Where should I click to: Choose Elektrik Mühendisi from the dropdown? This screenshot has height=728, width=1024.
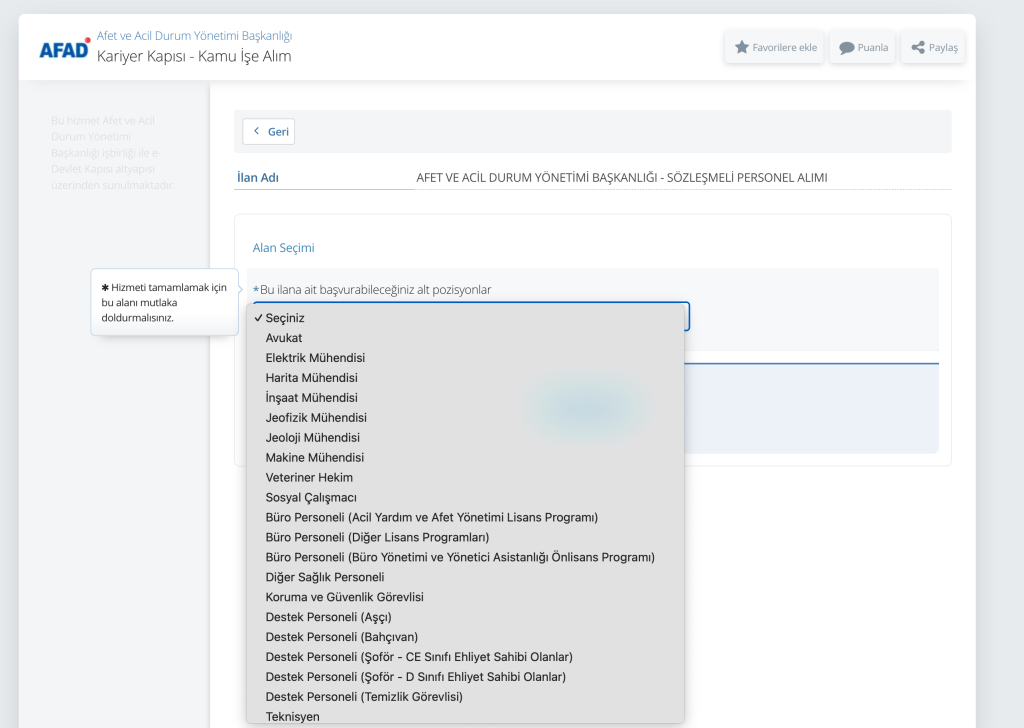(315, 358)
